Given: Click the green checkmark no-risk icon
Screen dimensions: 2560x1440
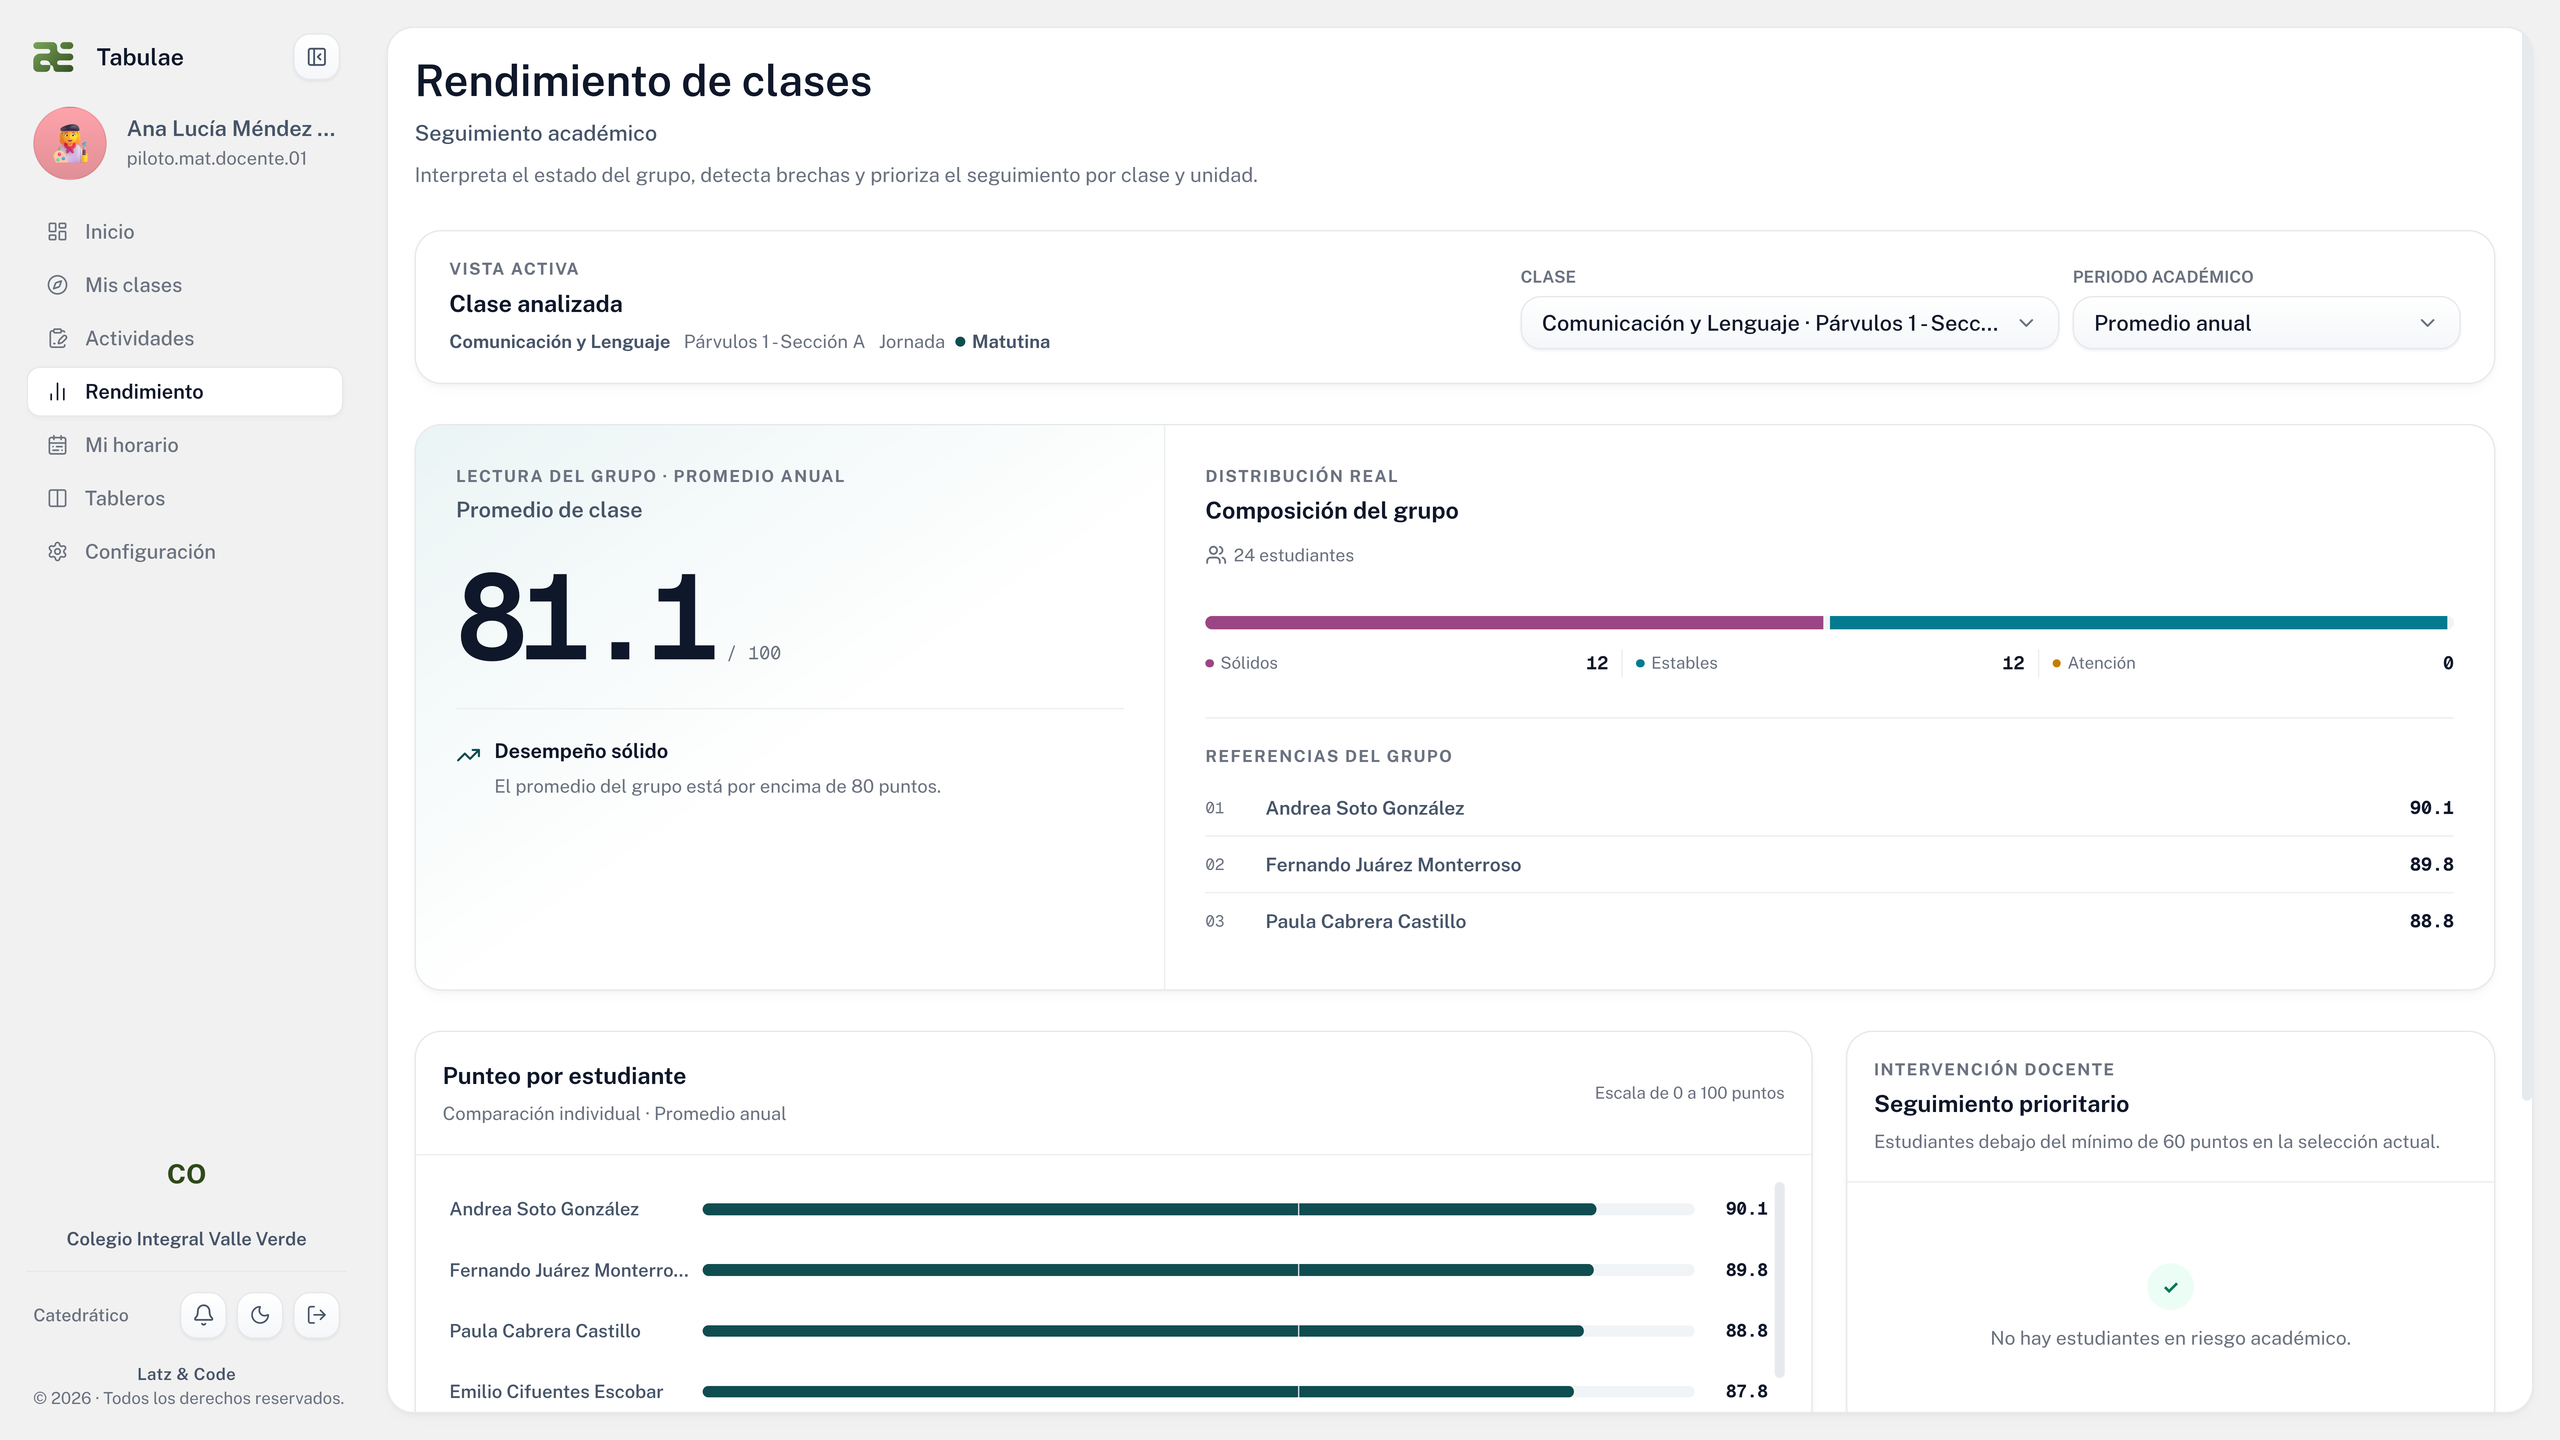Looking at the screenshot, I should [x=2170, y=1287].
